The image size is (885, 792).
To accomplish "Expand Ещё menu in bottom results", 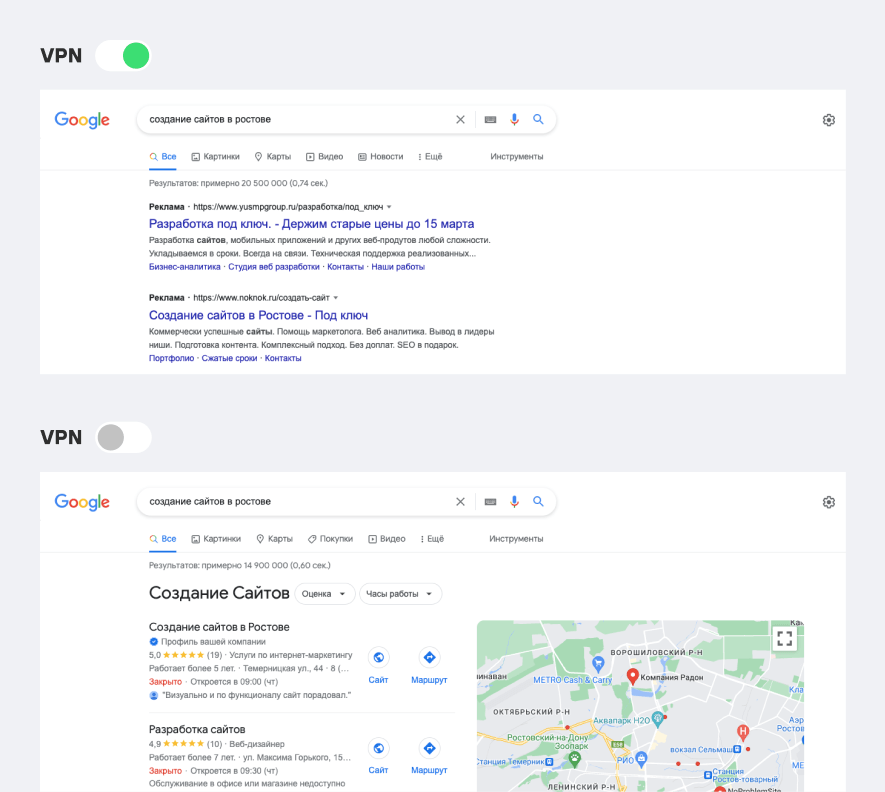I will click(432, 539).
